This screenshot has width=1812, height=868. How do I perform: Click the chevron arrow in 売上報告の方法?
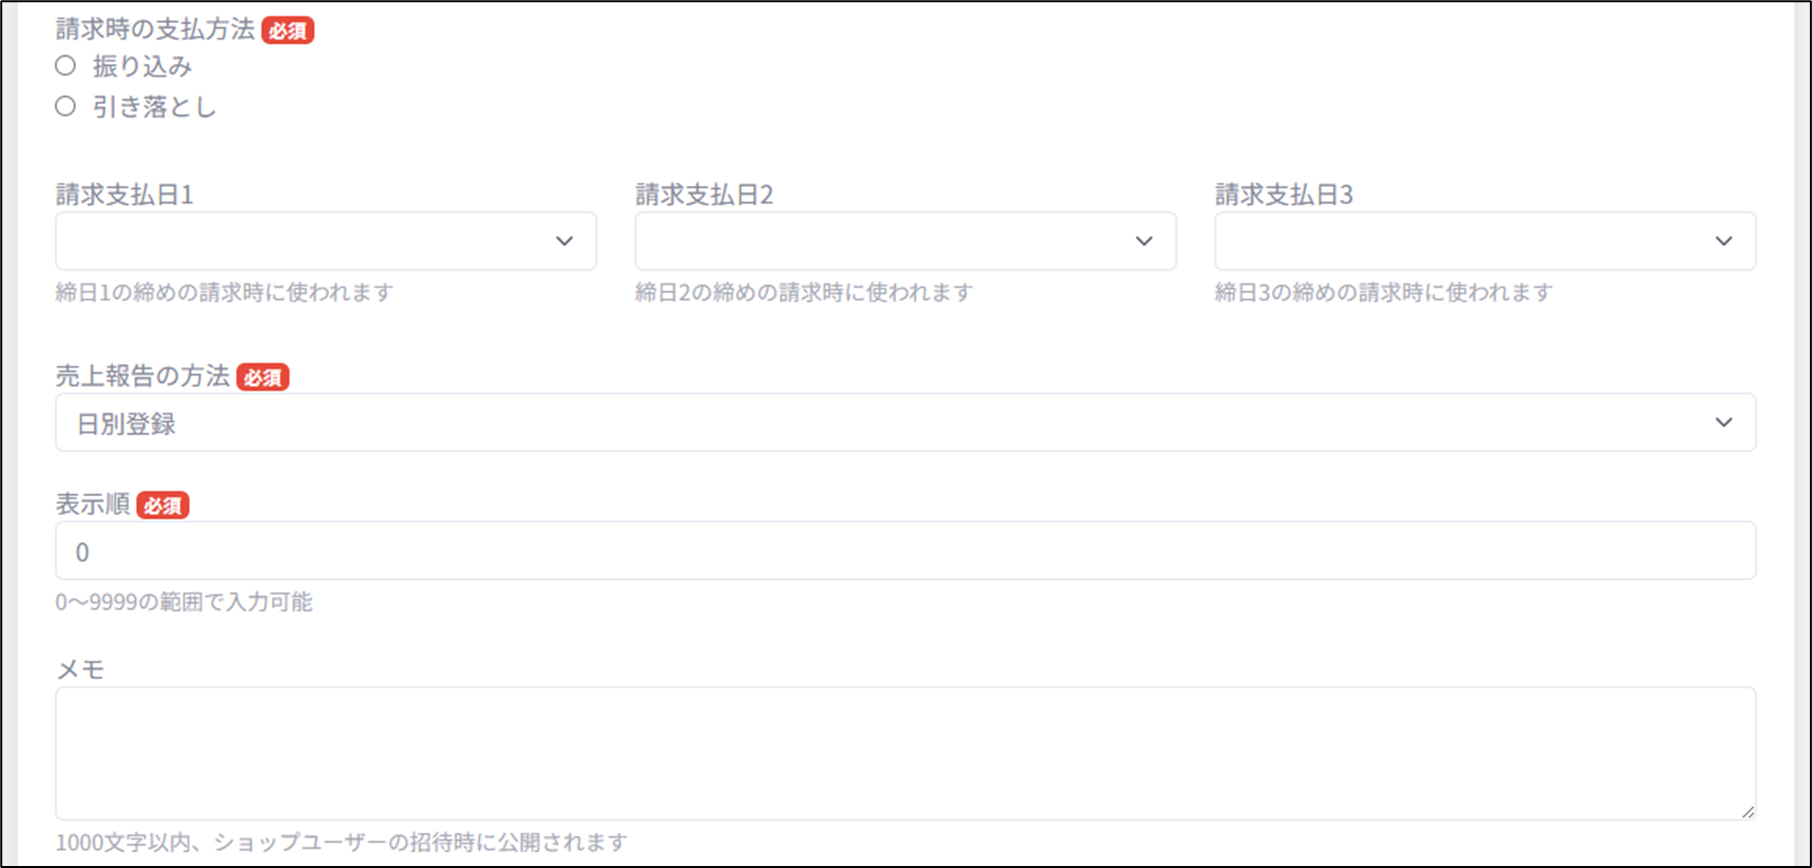tap(1723, 423)
